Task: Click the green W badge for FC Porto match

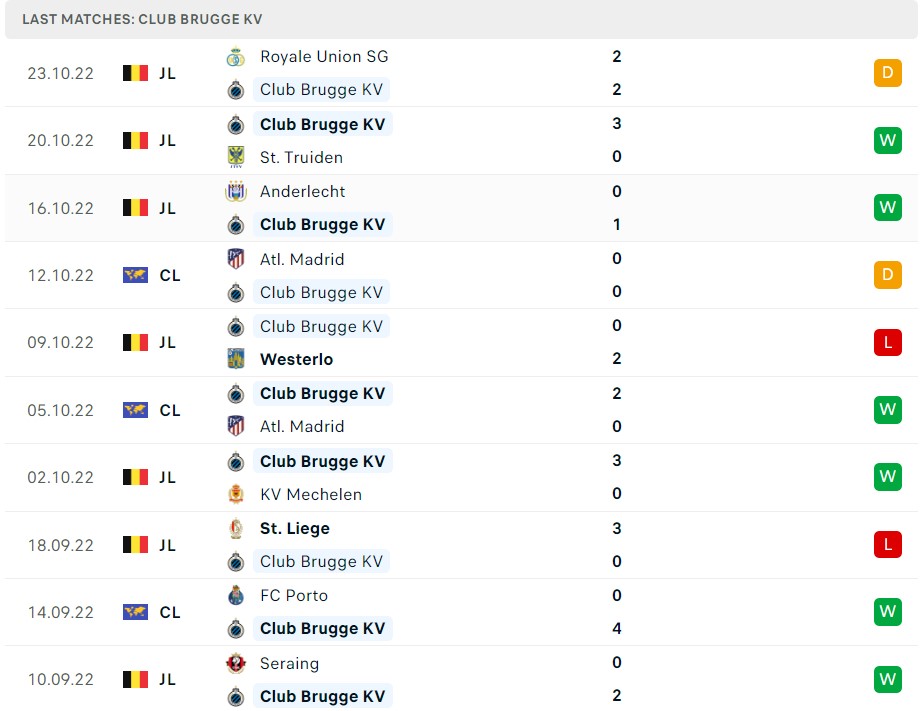Action: click(x=886, y=611)
